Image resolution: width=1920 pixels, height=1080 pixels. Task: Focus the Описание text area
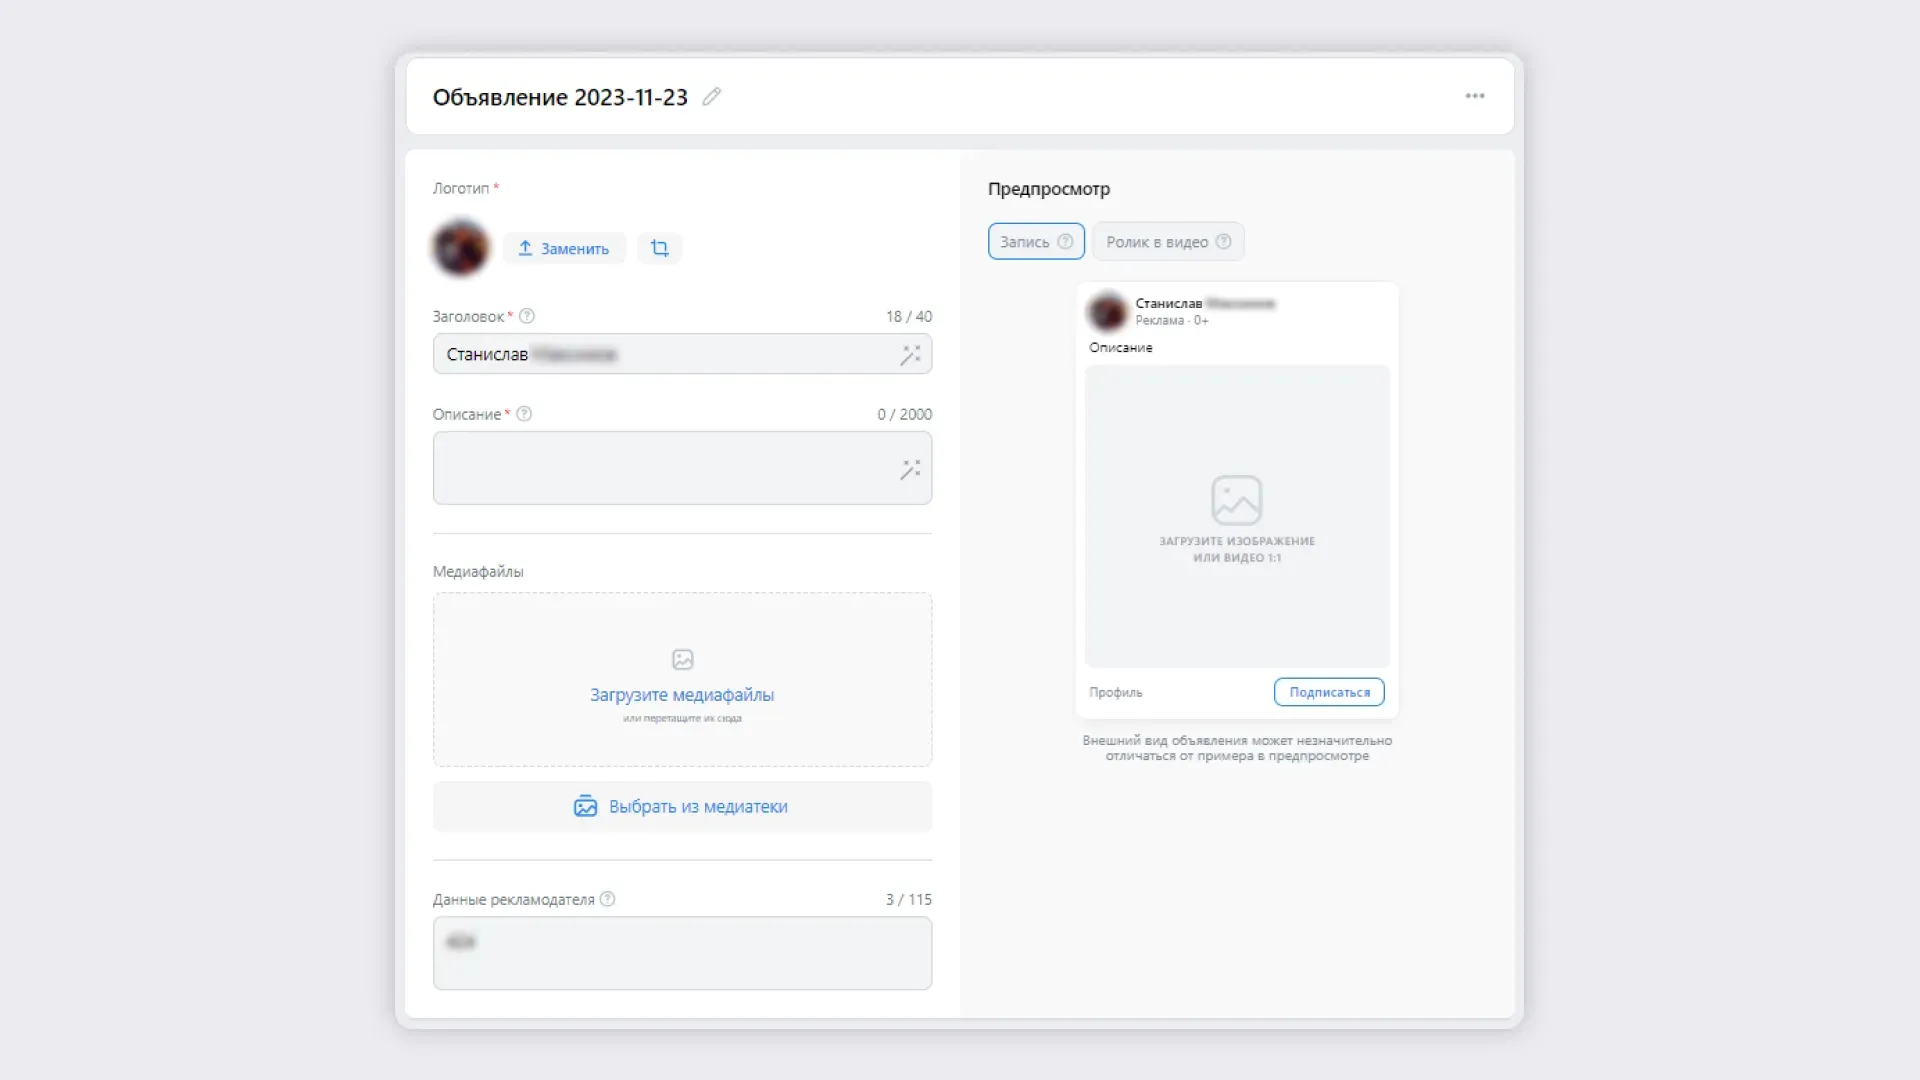(x=682, y=468)
